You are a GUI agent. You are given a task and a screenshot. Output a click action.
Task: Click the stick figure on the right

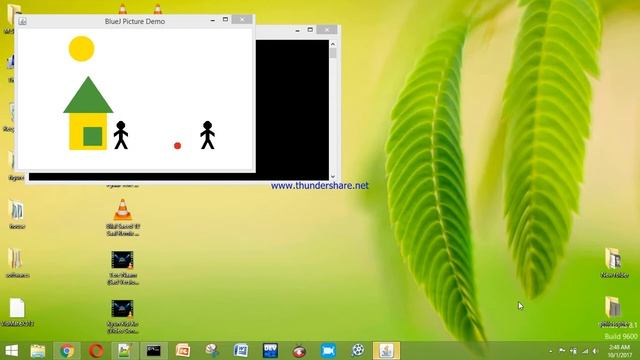pos(207,135)
